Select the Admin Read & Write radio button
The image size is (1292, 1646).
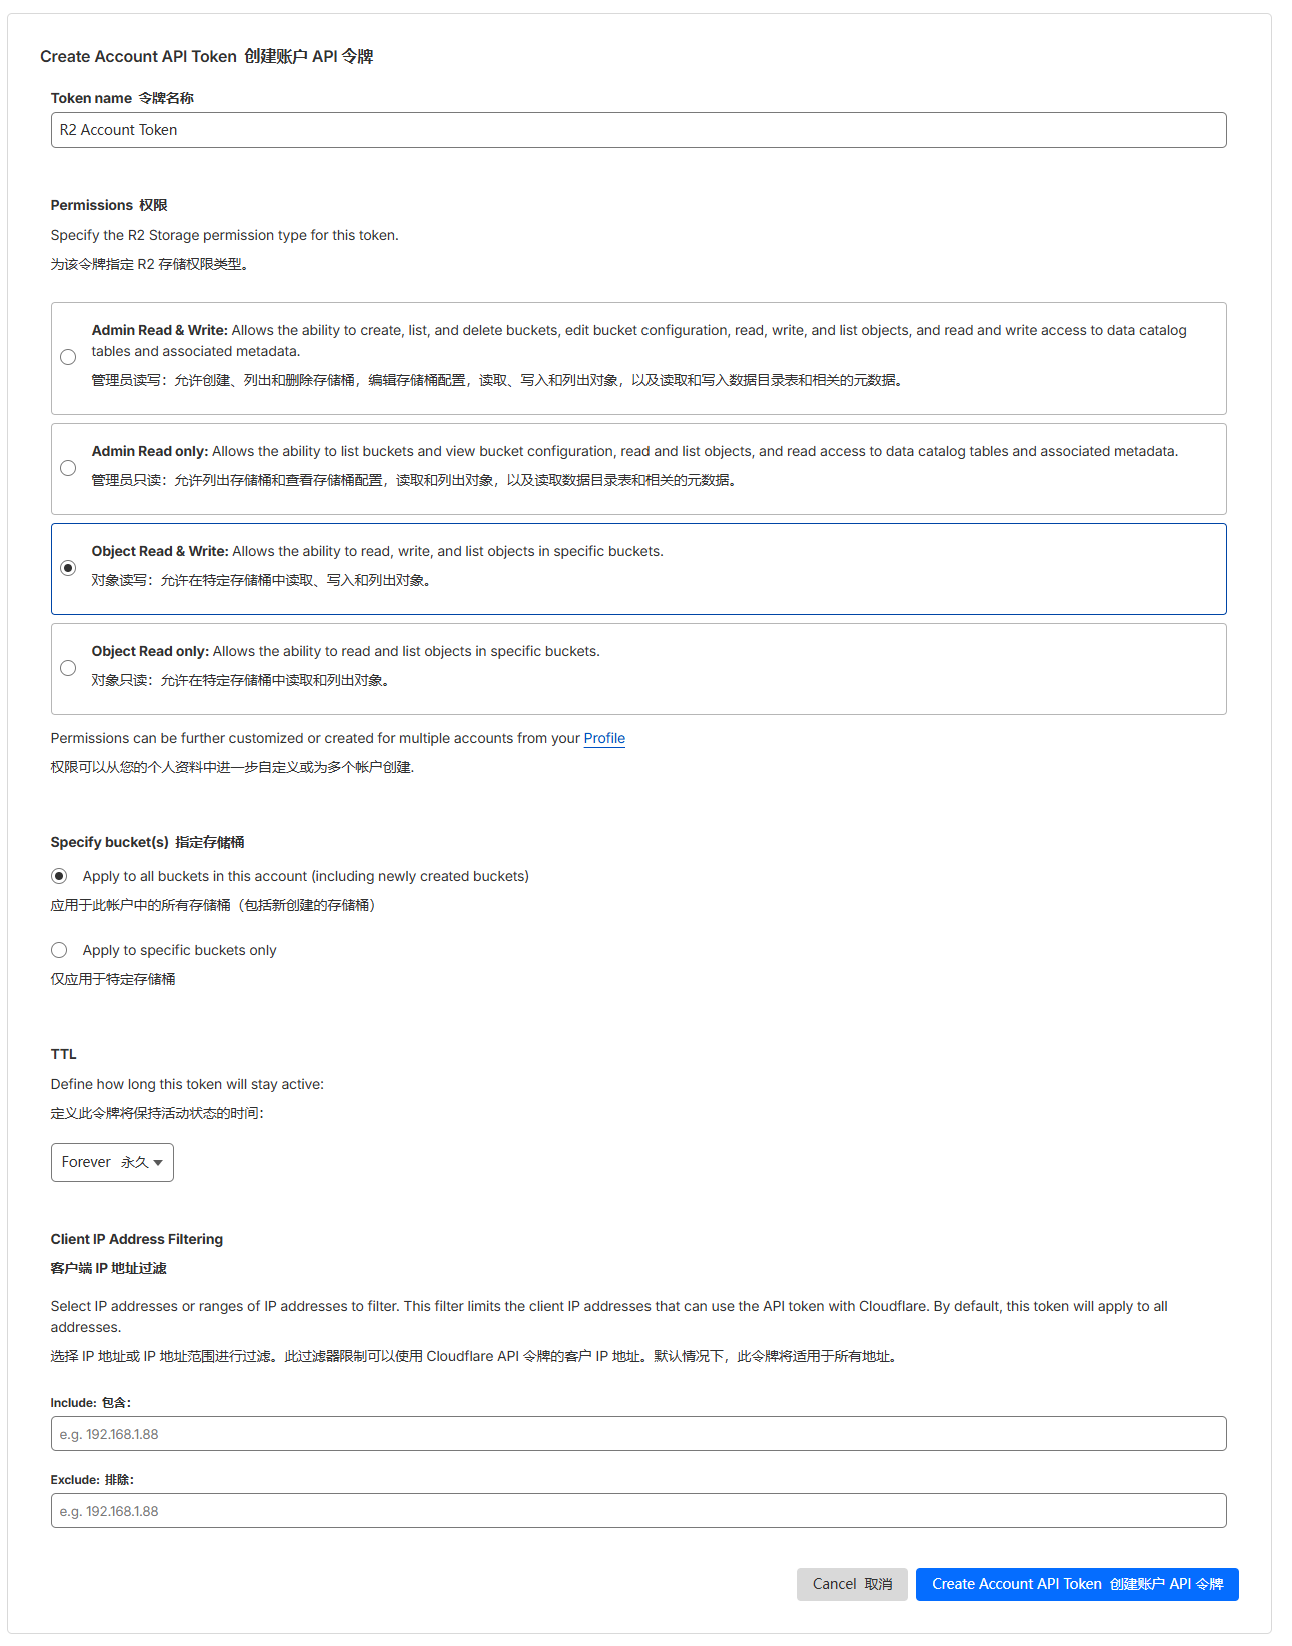tap(68, 357)
